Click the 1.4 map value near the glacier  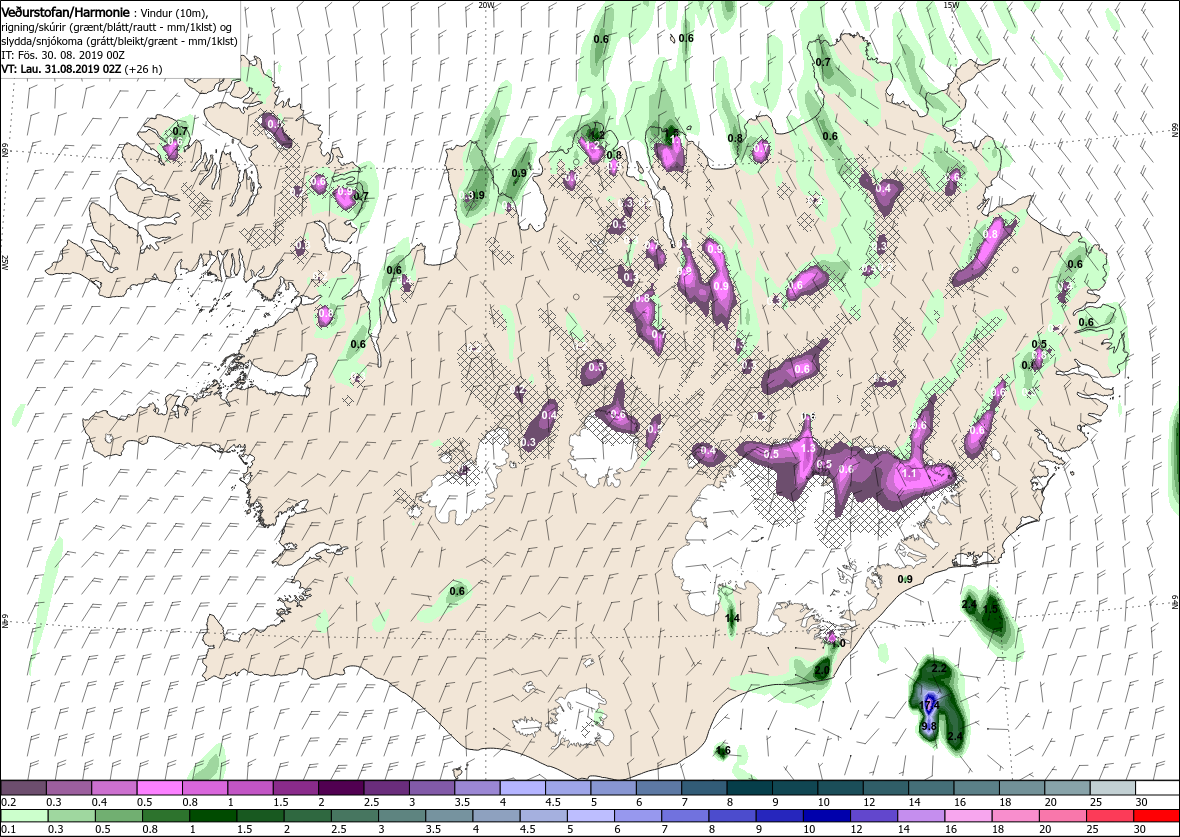(732, 619)
